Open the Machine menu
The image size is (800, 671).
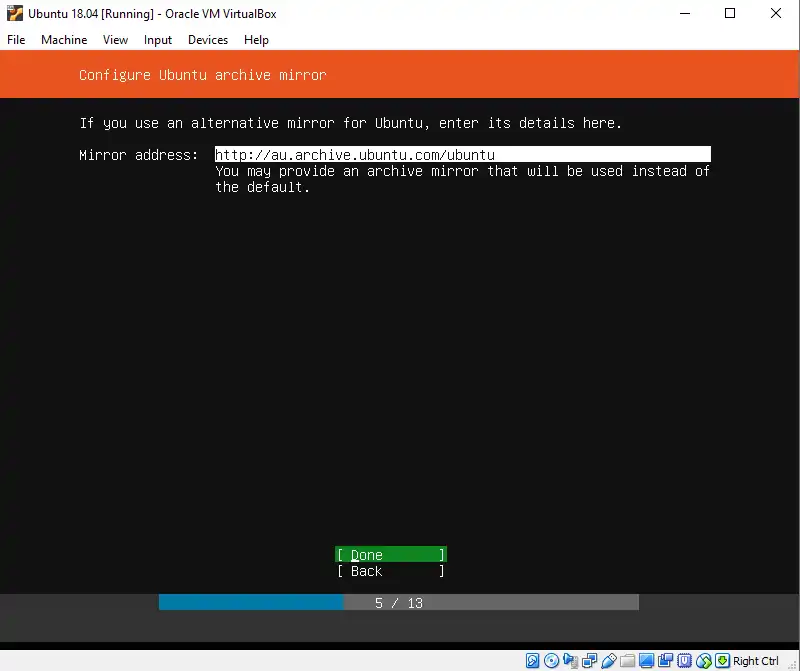[64, 40]
